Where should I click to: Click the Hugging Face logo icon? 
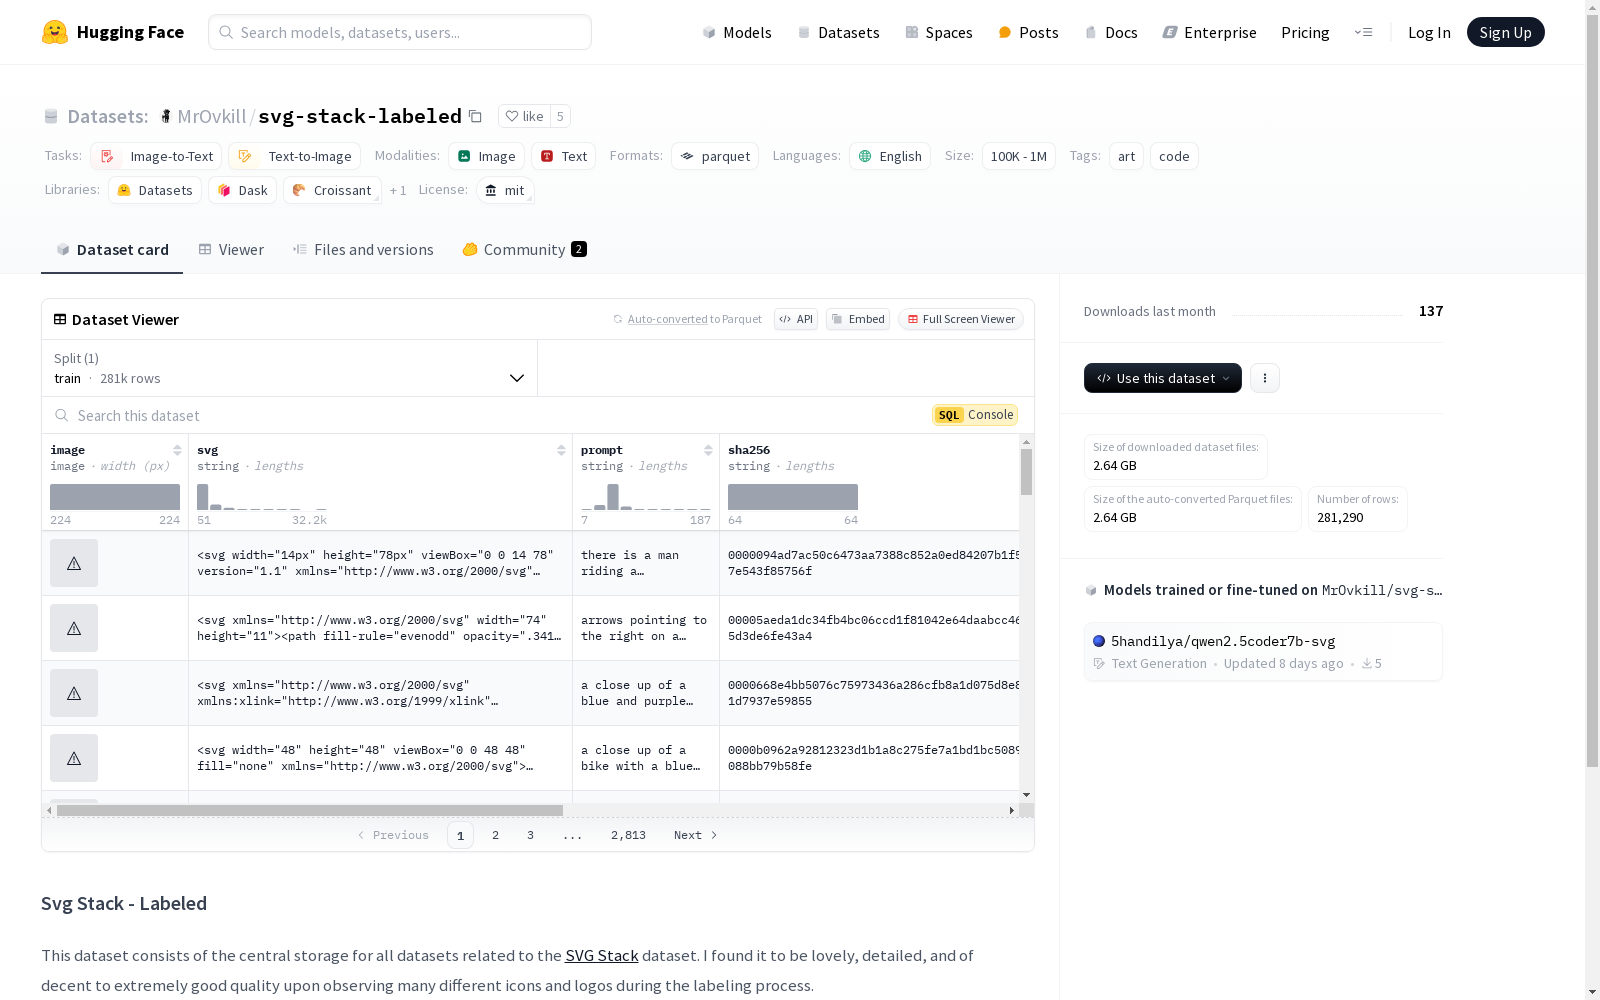coord(55,32)
